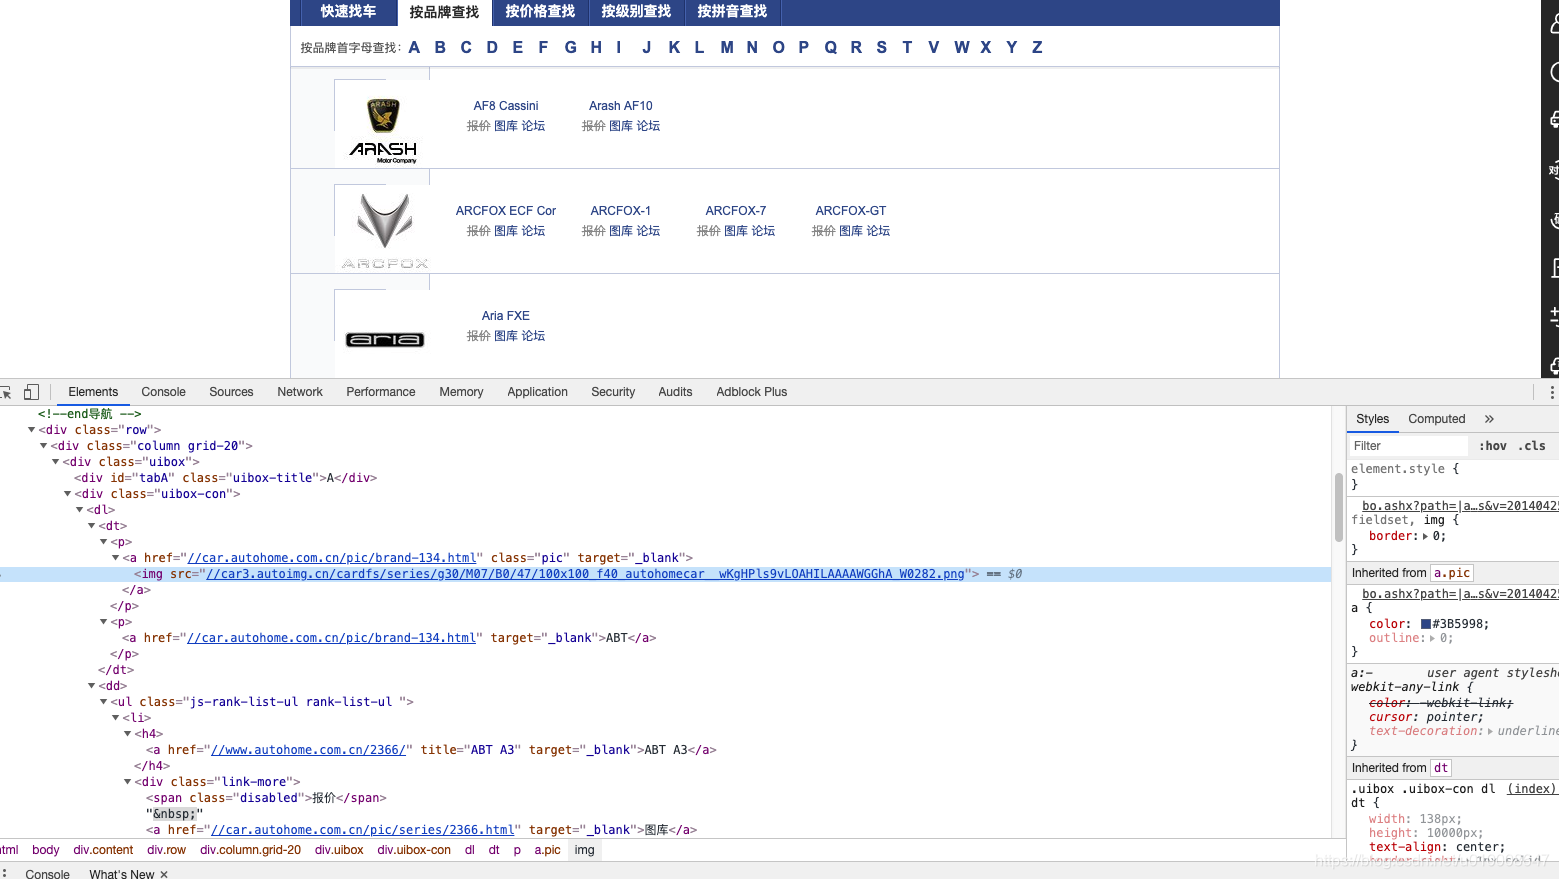Open the Audits tab
The image size is (1559, 879).
[675, 392]
